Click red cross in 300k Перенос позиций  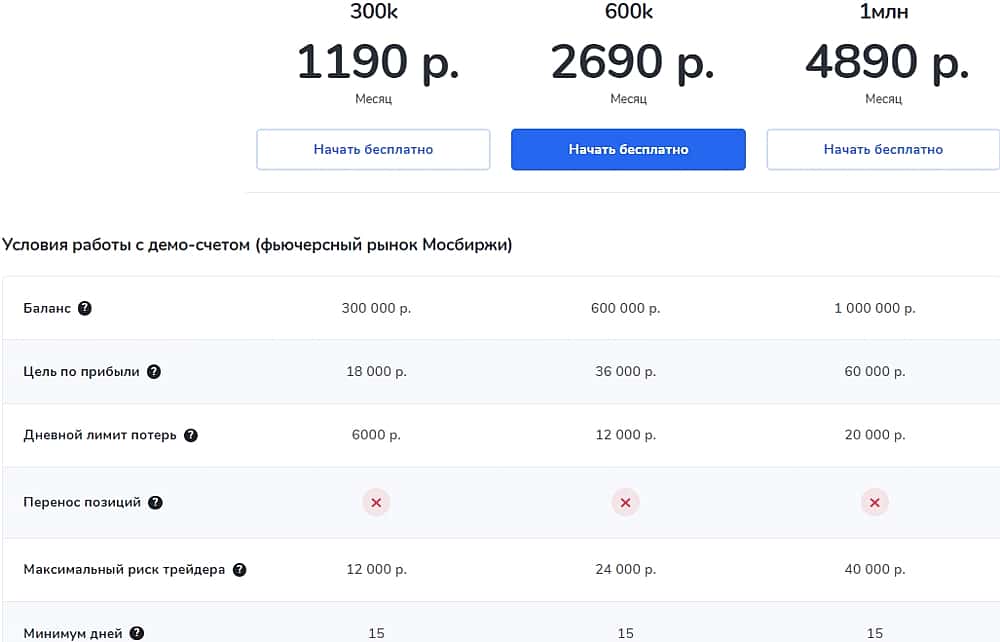point(376,502)
